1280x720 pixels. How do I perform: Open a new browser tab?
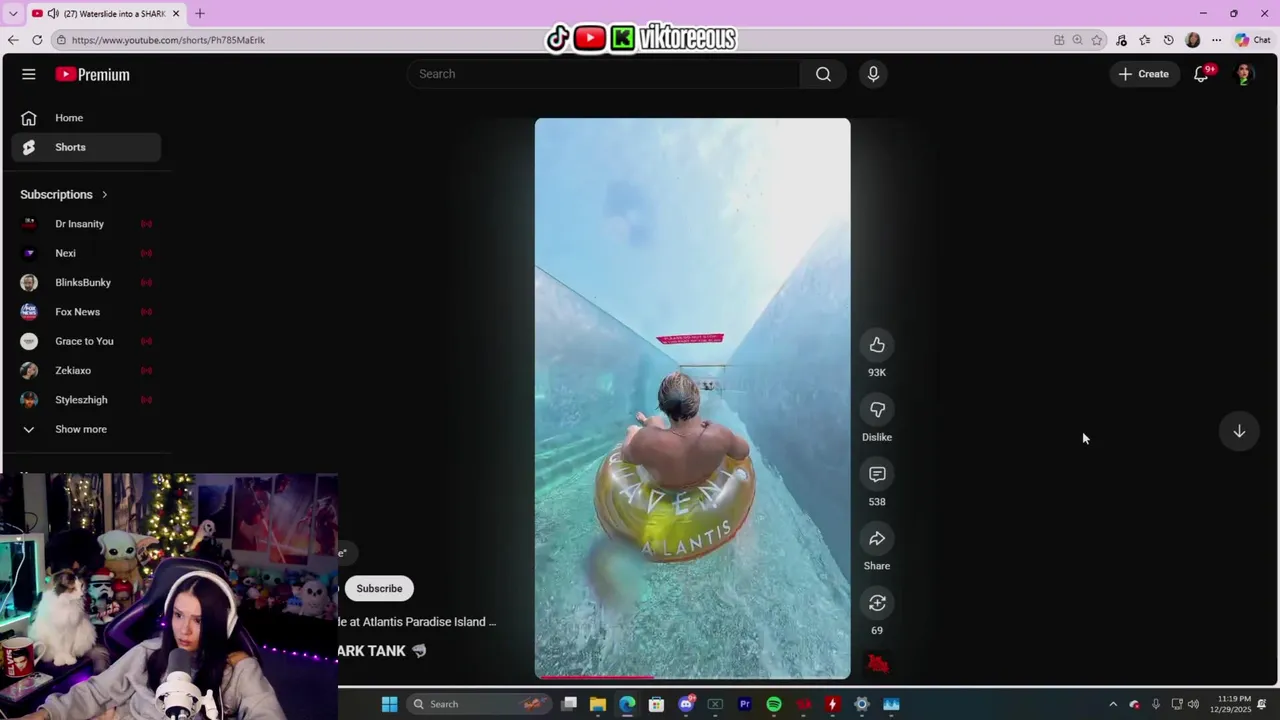click(200, 13)
